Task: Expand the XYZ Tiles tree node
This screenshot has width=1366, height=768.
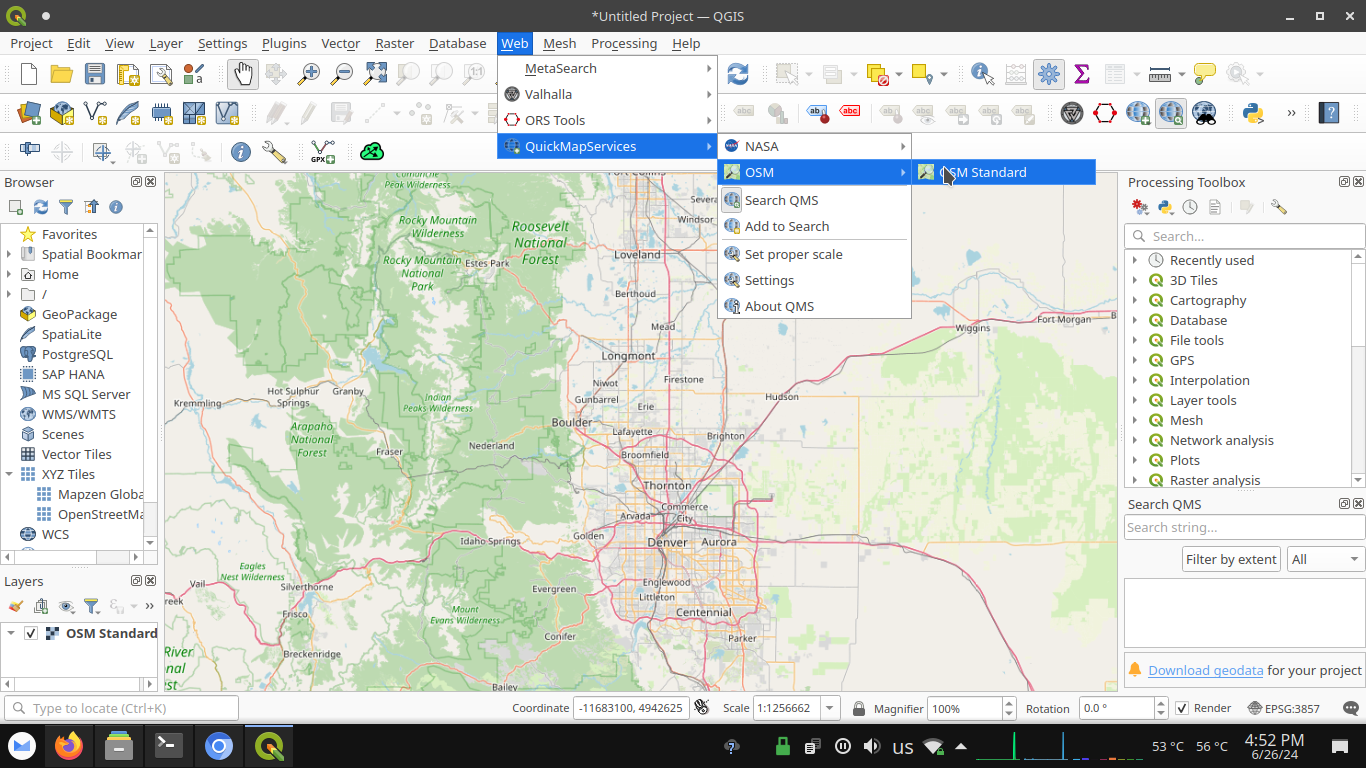Action: 9,474
